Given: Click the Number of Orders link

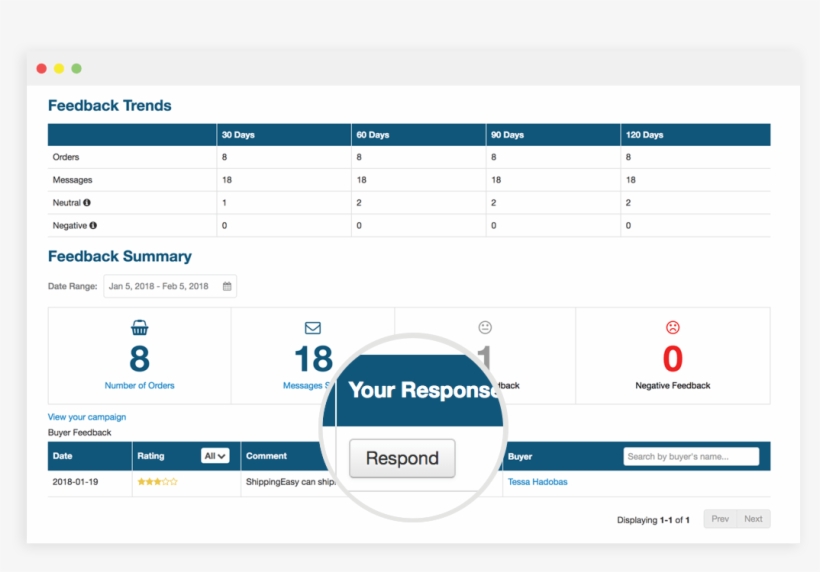Looking at the screenshot, I should pos(140,385).
